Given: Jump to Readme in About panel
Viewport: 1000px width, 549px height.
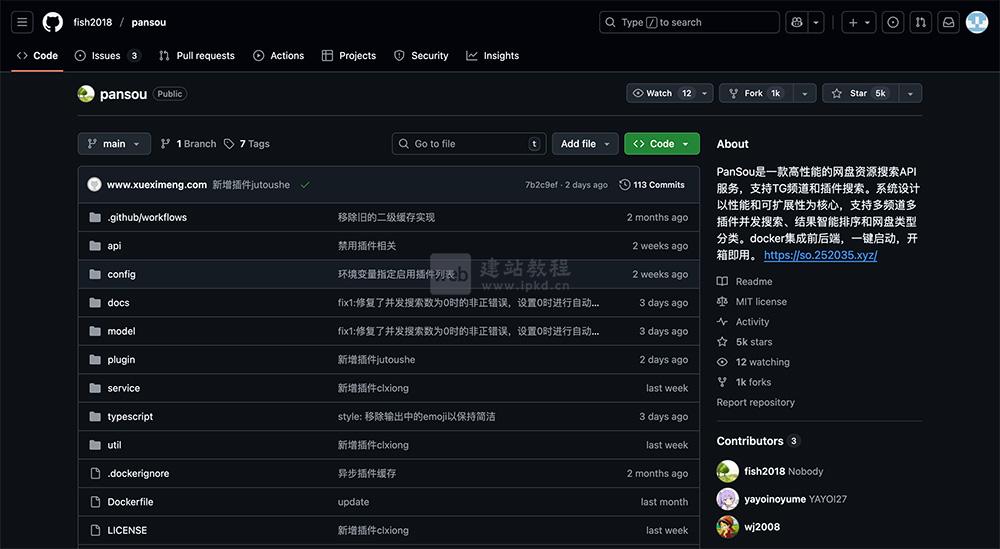Looking at the screenshot, I should pos(744,281).
